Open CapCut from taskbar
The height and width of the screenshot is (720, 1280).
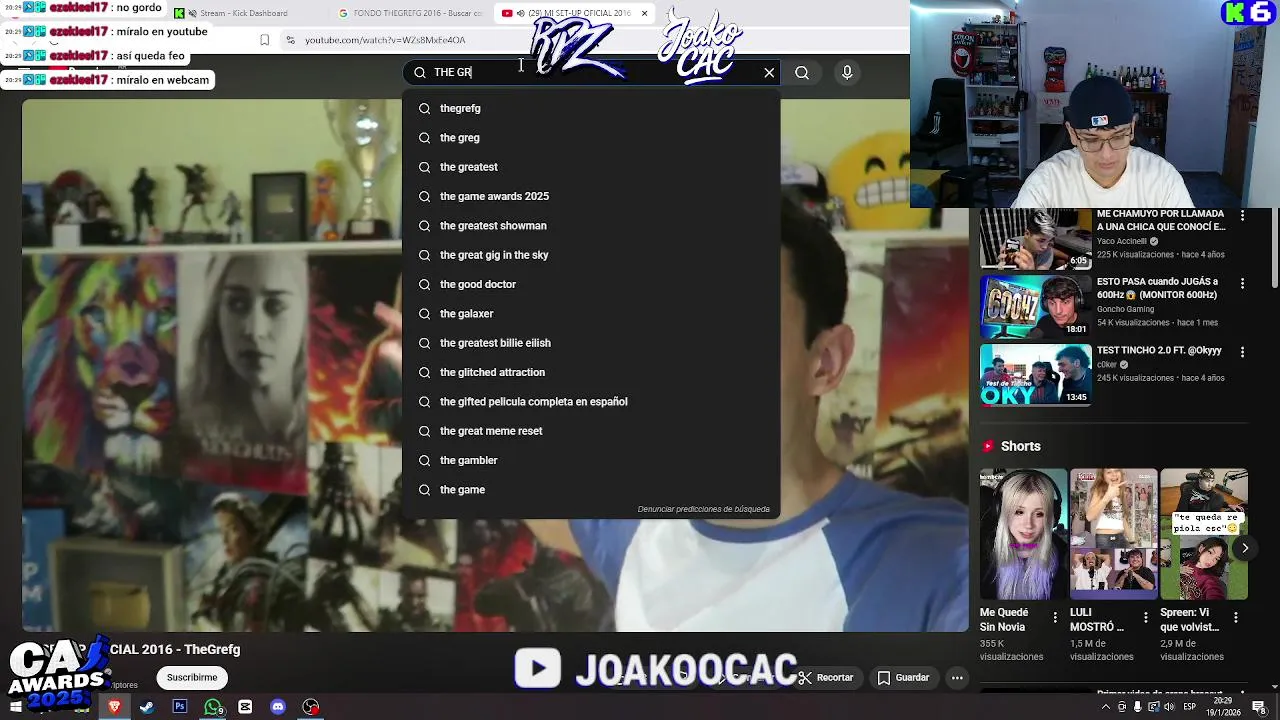coord(245,706)
